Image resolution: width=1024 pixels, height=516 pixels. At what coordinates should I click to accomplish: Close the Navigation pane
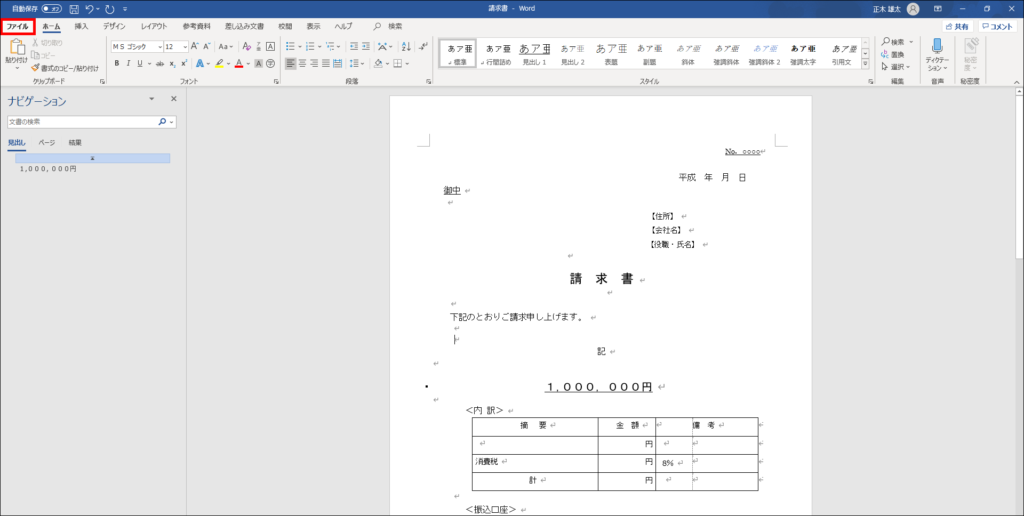pyautogui.click(x=174, y=99)
